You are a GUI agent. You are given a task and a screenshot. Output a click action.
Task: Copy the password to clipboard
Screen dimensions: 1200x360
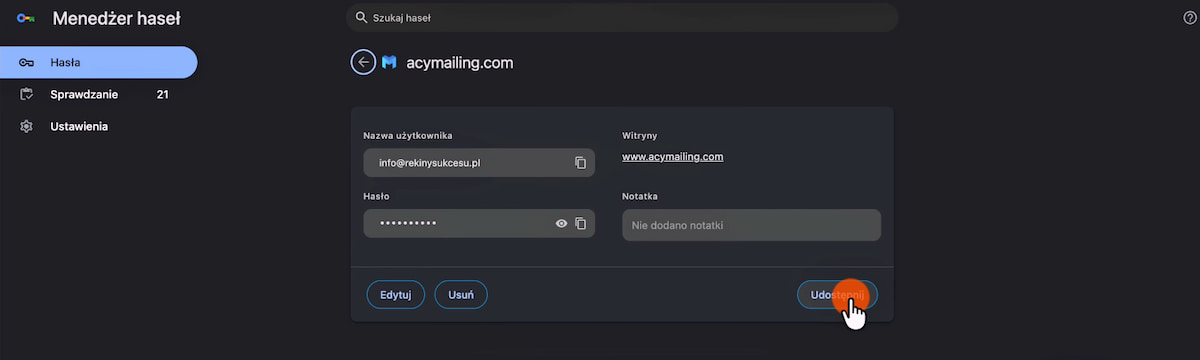(580, 223)
